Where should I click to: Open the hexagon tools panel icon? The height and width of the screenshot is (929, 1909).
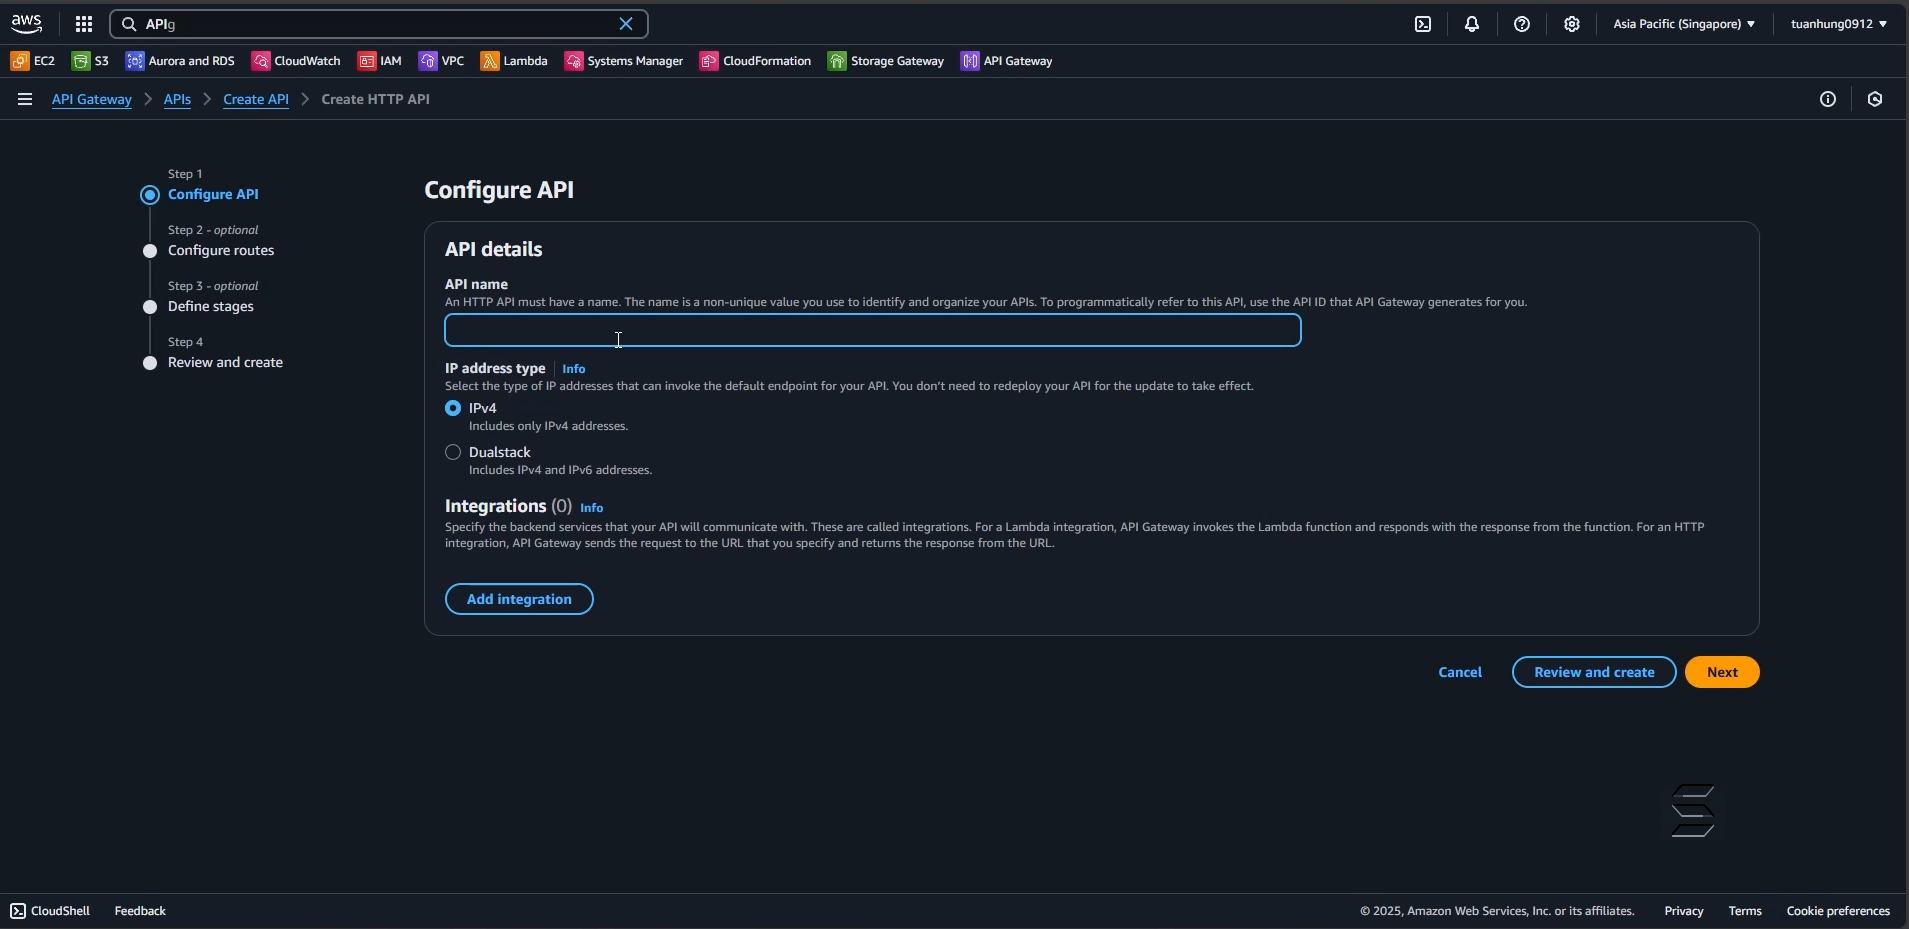tap(1876, 99)
